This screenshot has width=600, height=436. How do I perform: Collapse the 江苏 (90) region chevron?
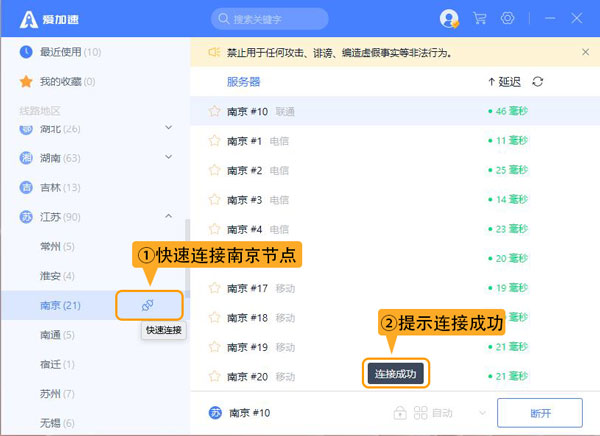point(168,216)
